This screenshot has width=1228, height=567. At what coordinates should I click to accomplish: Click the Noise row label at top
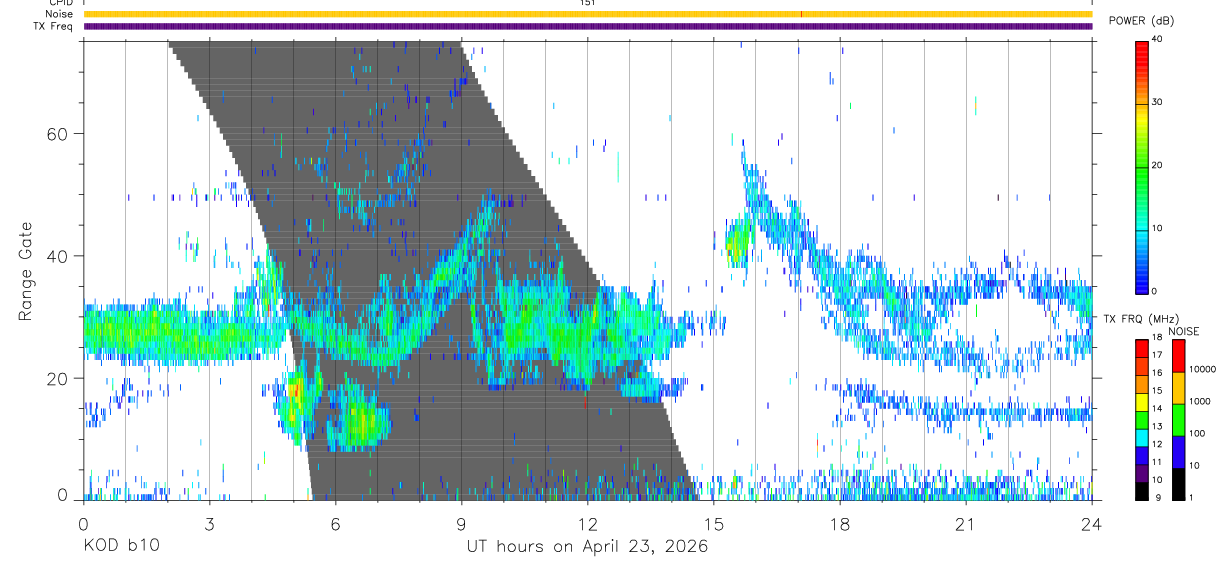click(x=61, y=14)
